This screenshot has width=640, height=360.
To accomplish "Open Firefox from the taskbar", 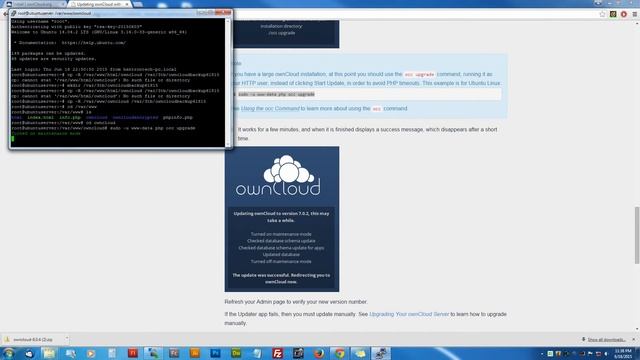I will (319, 353).
